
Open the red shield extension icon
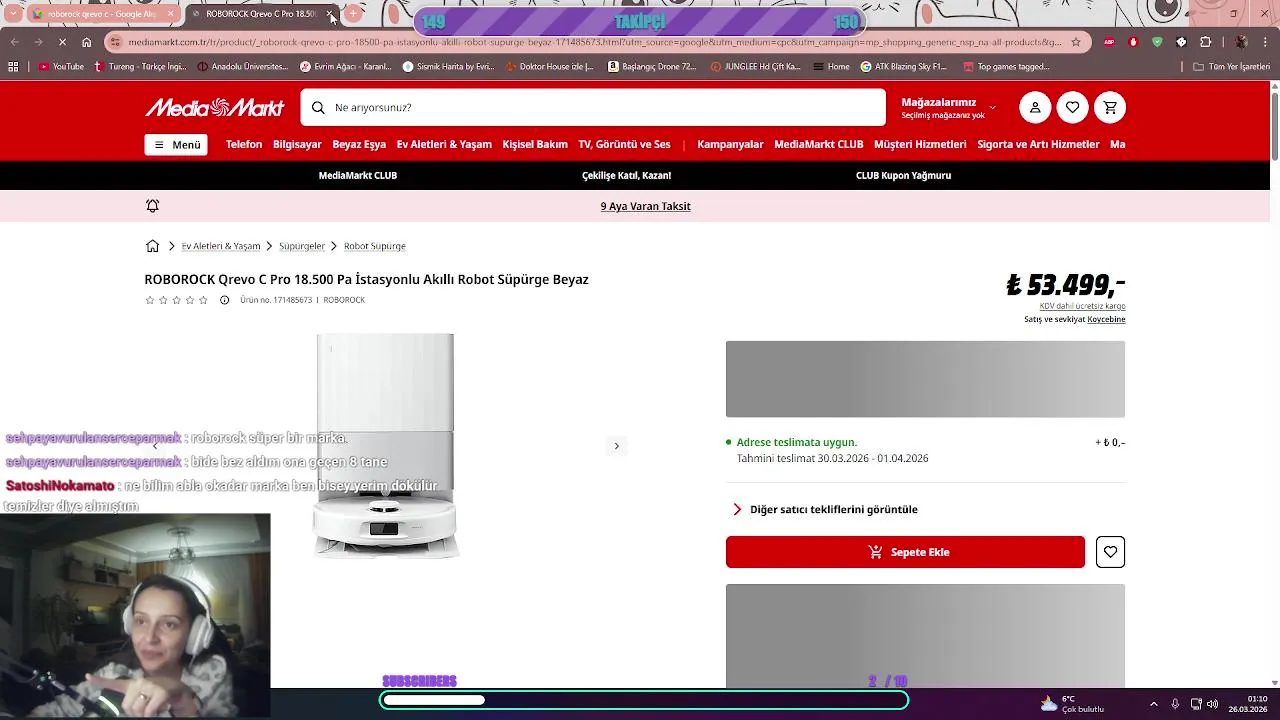pos(1133,42)
